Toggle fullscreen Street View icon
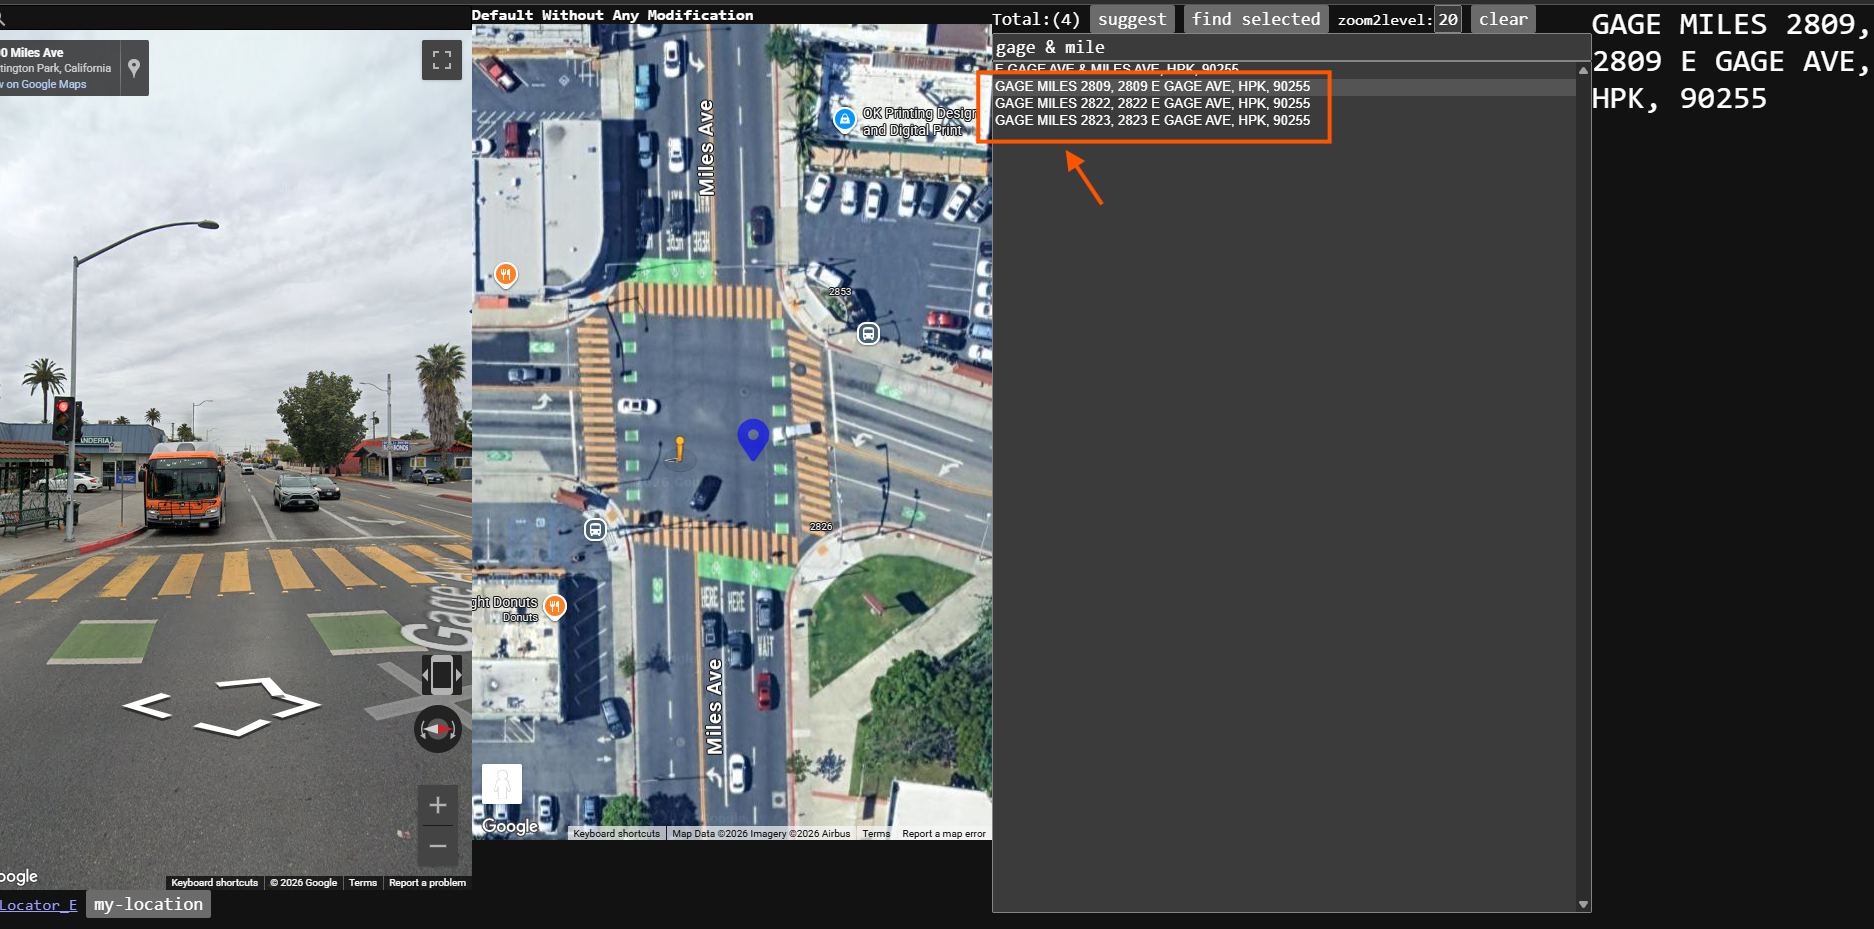The width and height of the screenshot is (1874, 929). tap(442, 60)
